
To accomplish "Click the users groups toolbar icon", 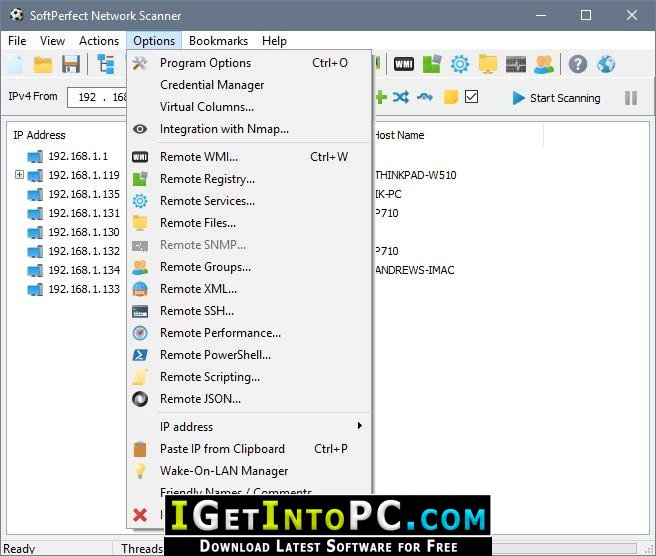I will (x=544, y=64).
